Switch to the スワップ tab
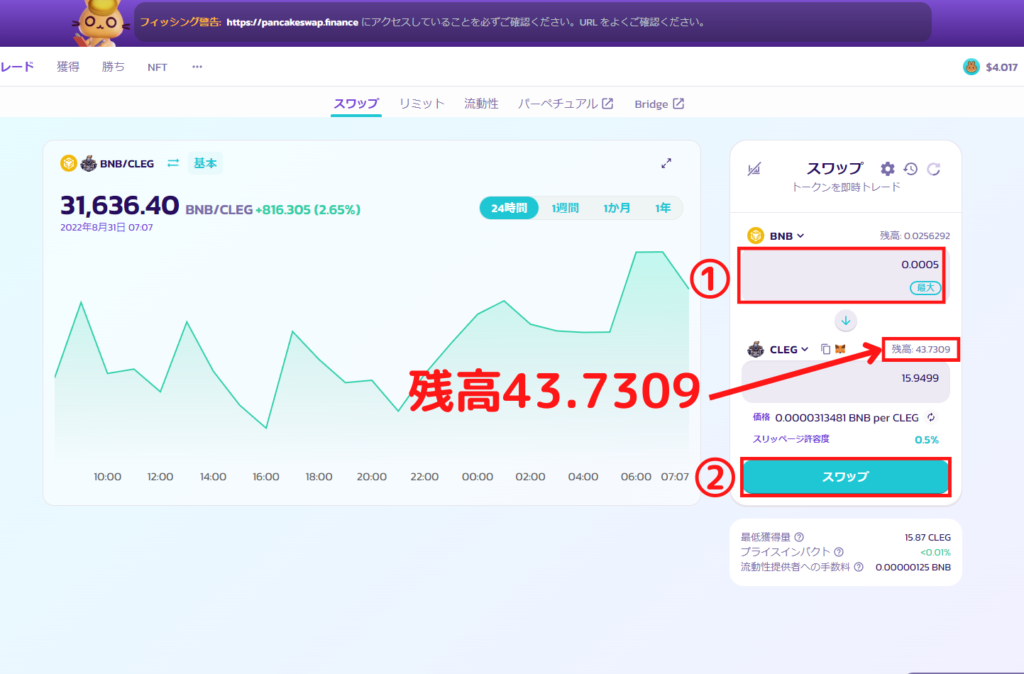 356,104
